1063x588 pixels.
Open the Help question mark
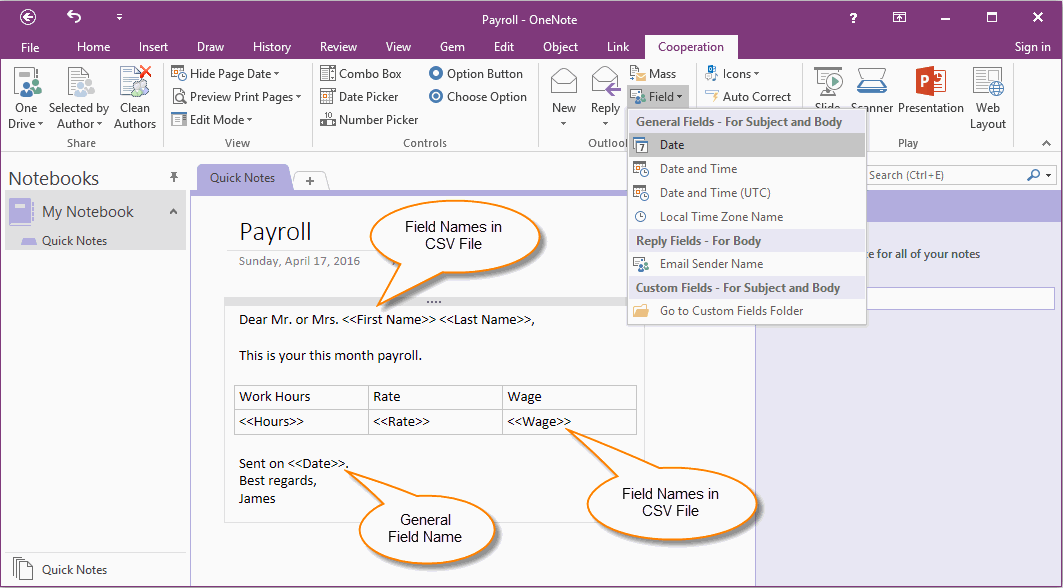tap(854, 18)
